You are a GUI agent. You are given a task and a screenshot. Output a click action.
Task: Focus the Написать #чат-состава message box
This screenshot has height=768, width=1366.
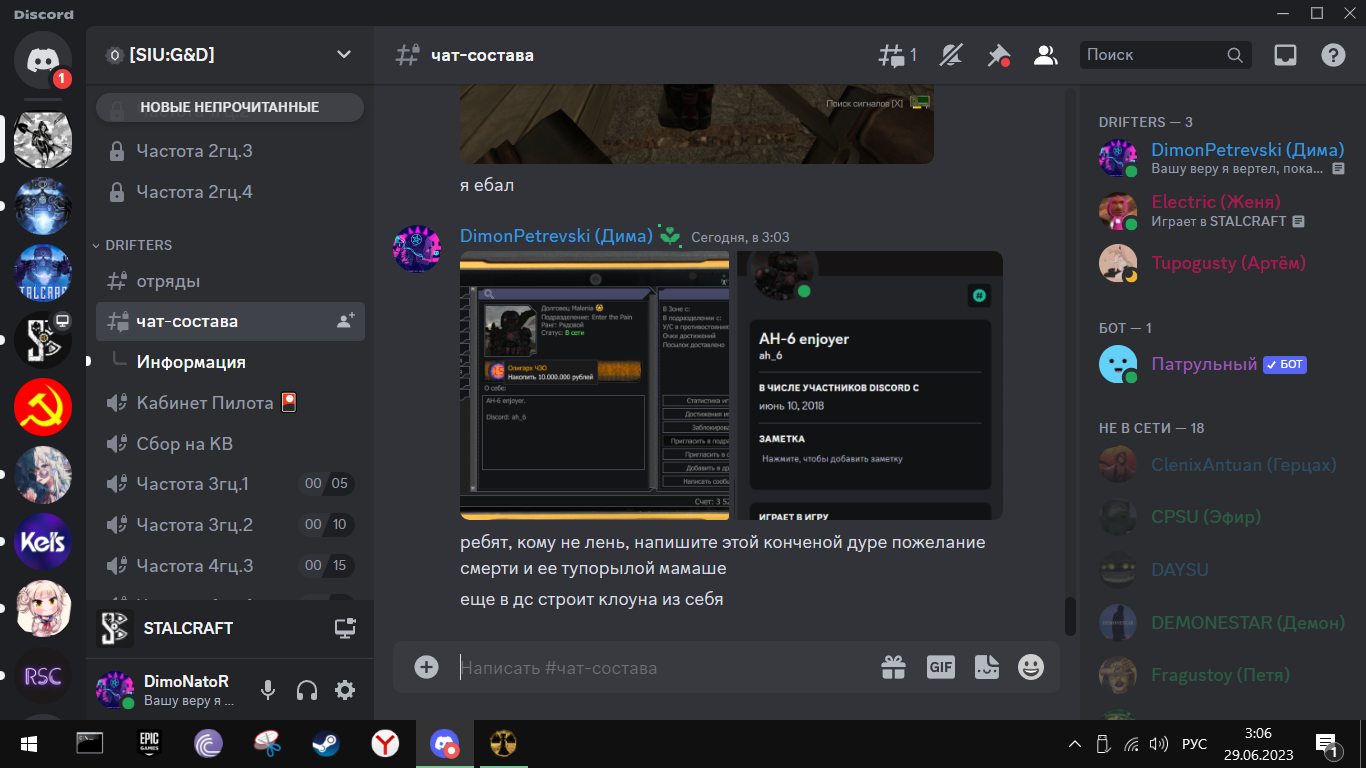(x=660, y=668)
